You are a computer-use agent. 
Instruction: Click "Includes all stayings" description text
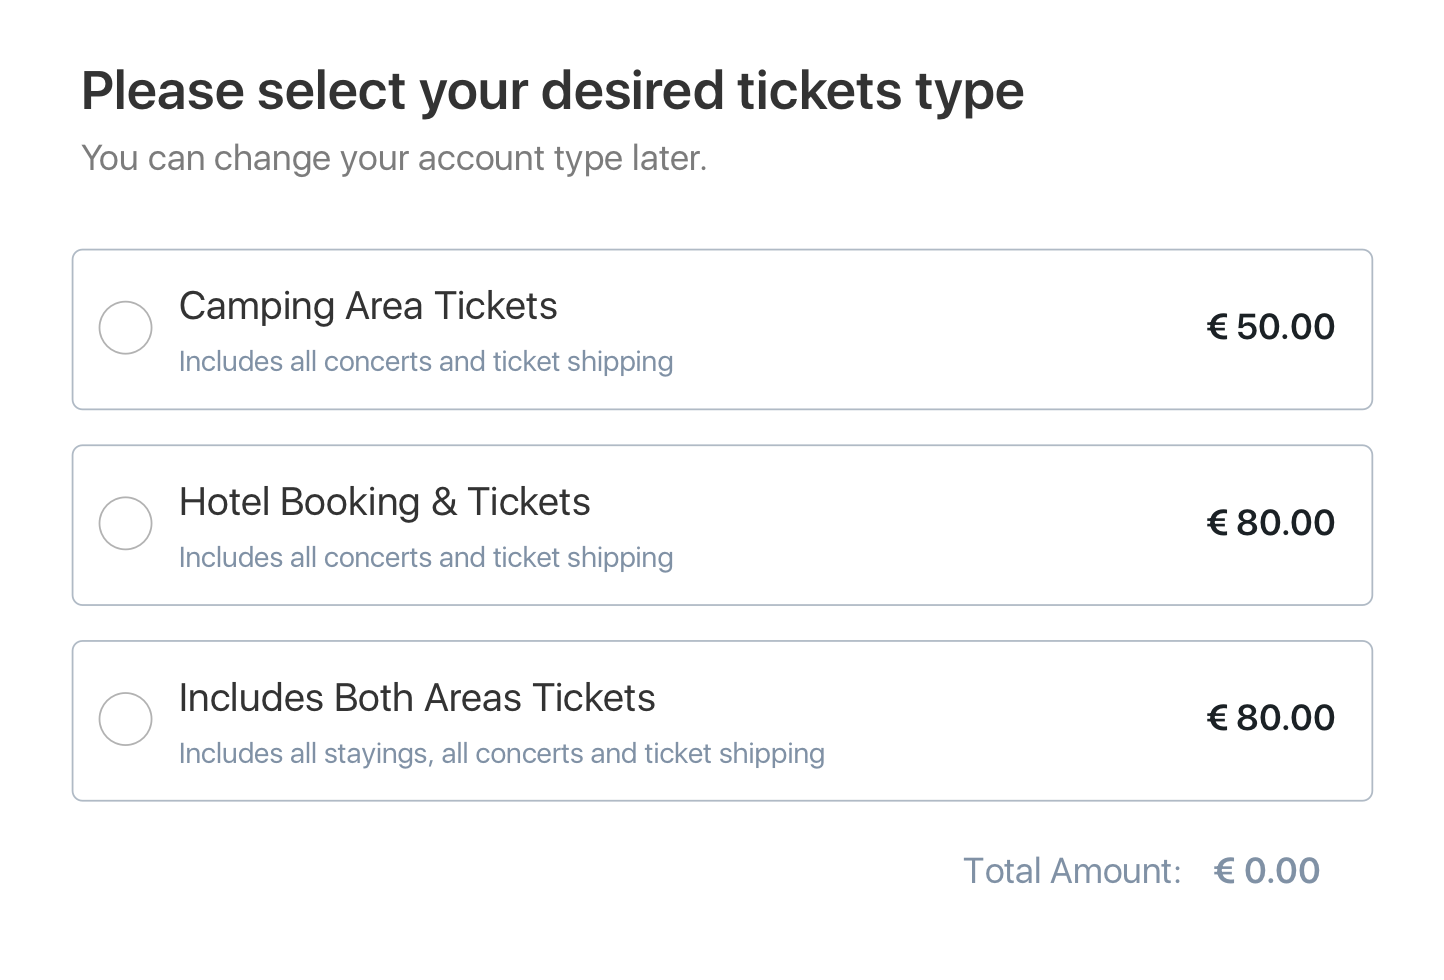[x=501, y=754]
